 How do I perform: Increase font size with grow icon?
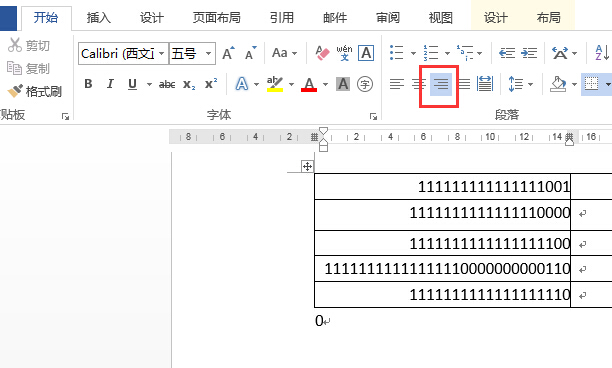coord(228,53)
